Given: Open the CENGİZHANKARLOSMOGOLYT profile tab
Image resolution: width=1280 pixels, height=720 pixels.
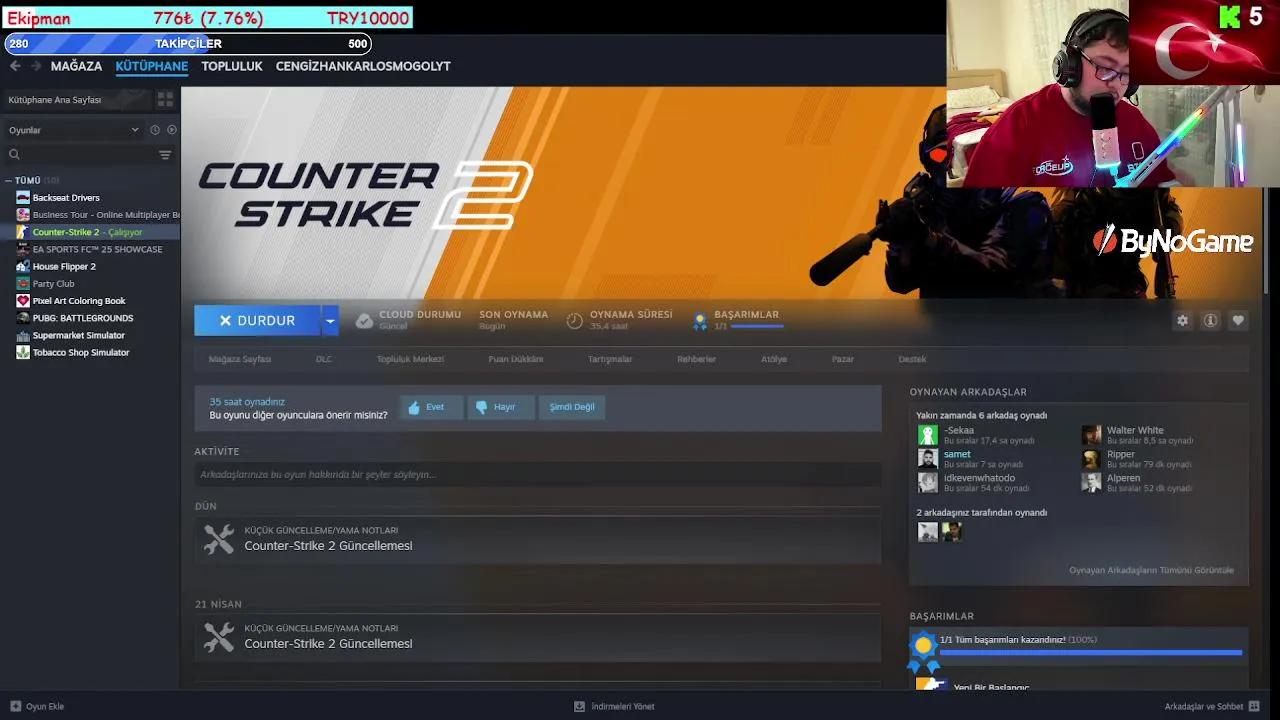Looking at the screenshot, I should pyautogui.click(x=363, y=66).
